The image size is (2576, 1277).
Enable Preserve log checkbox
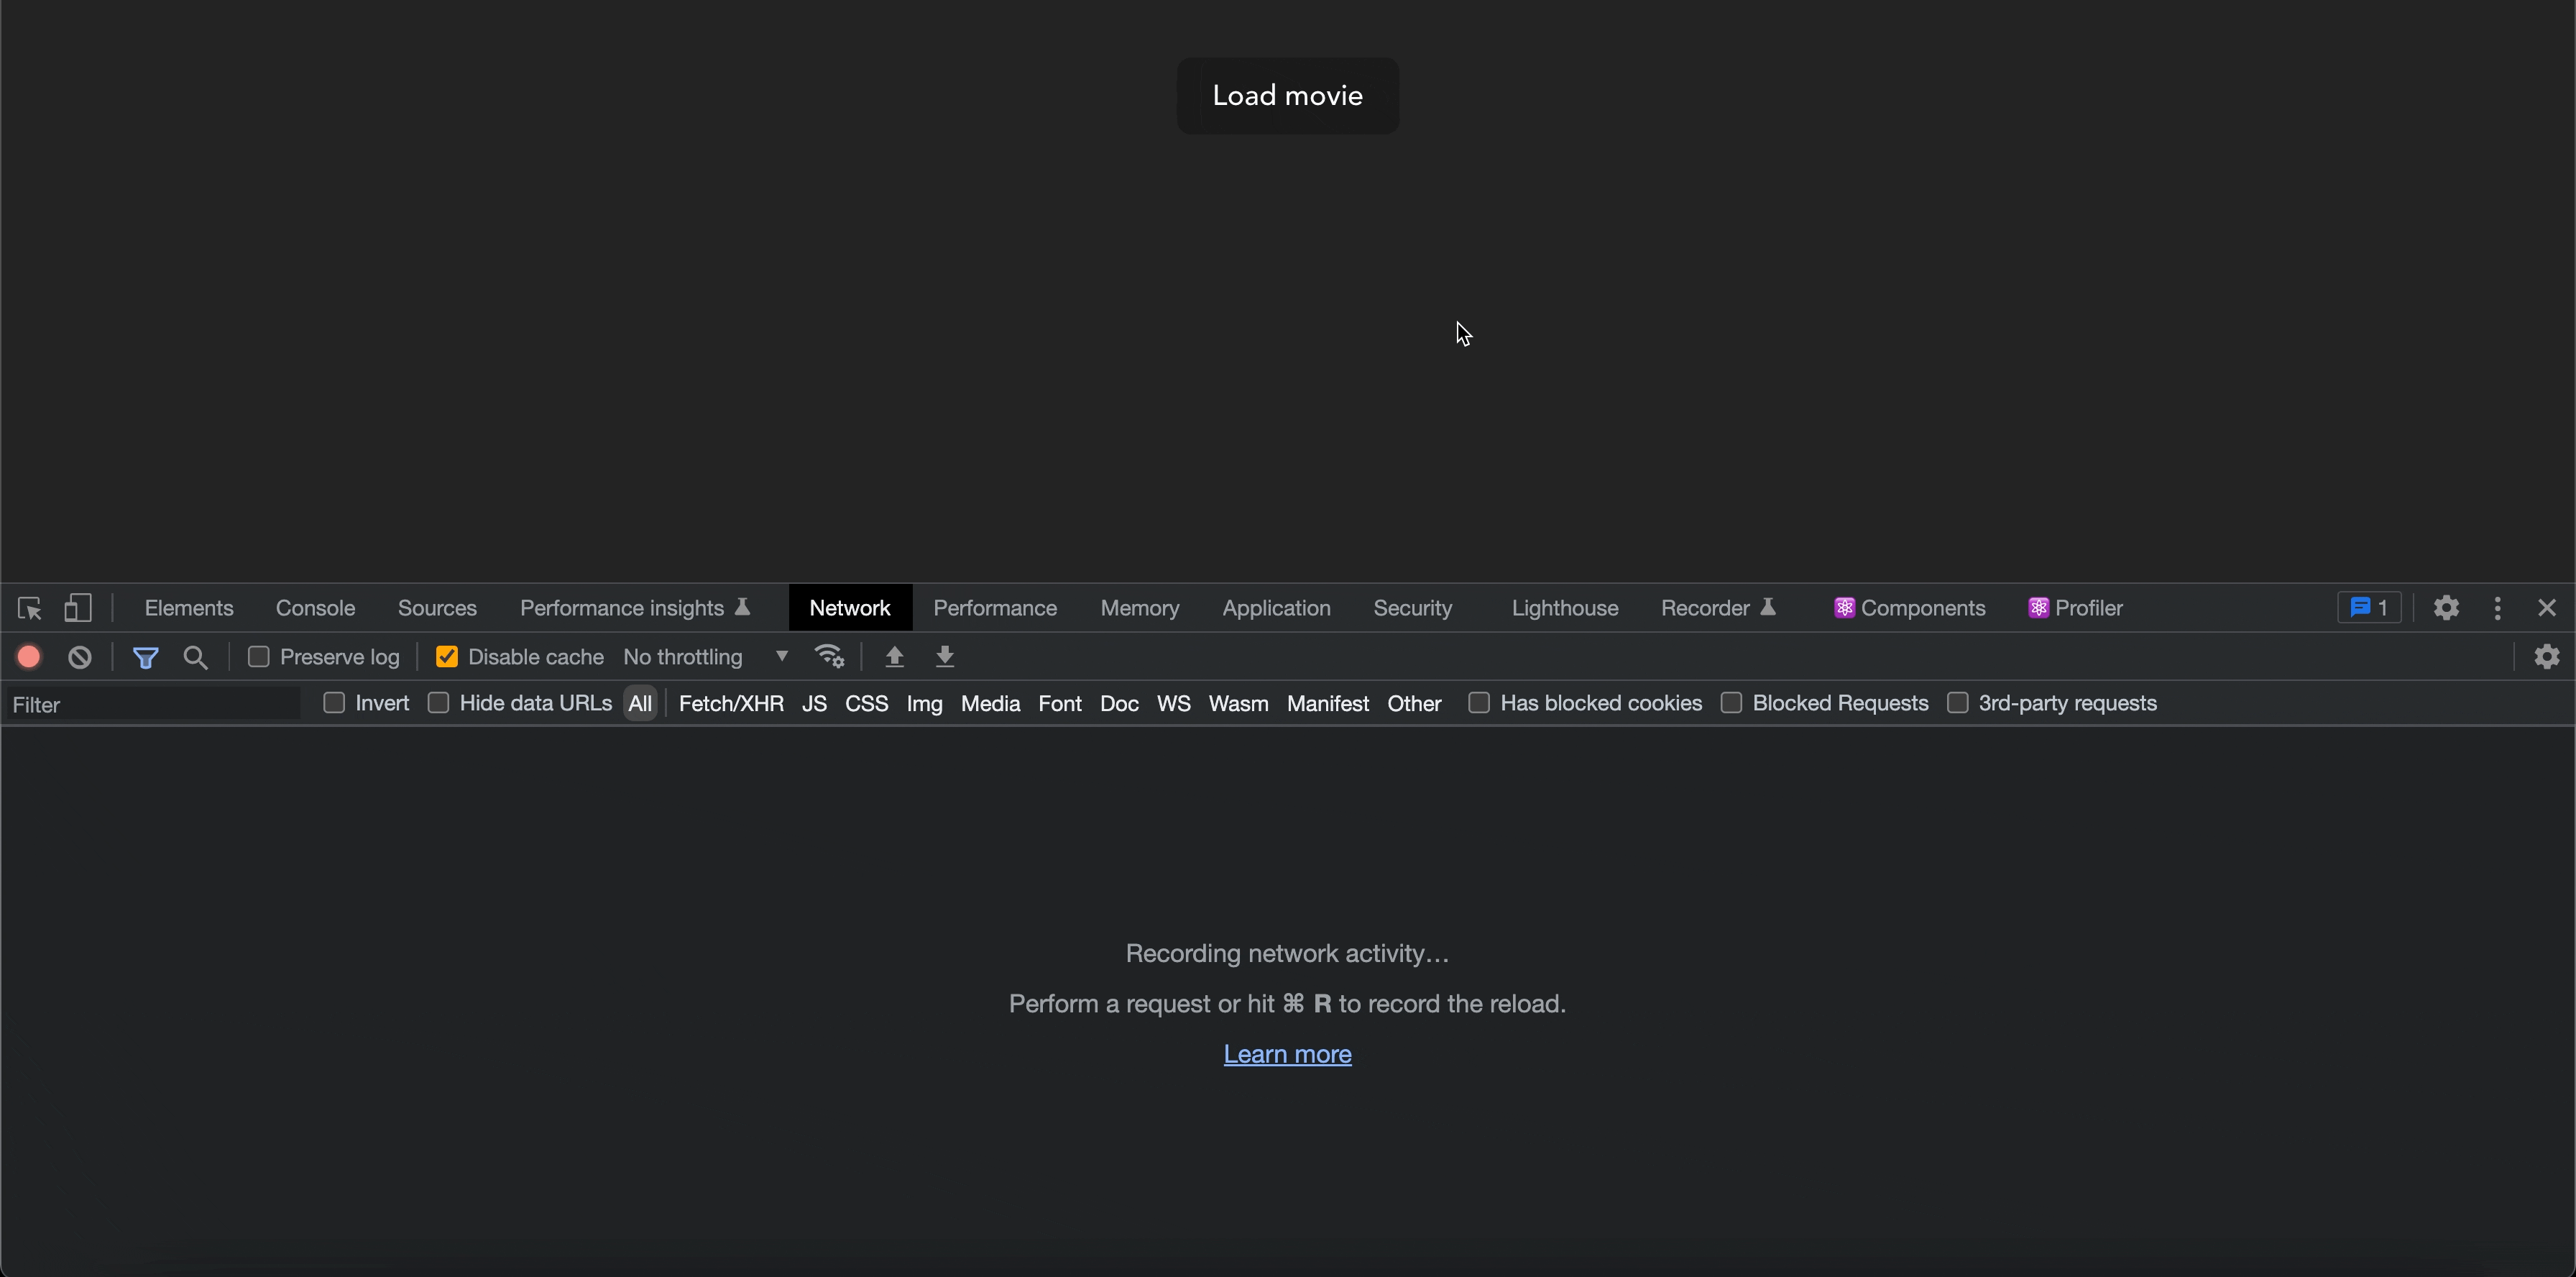pyautogui.click(x=259, y=657)
